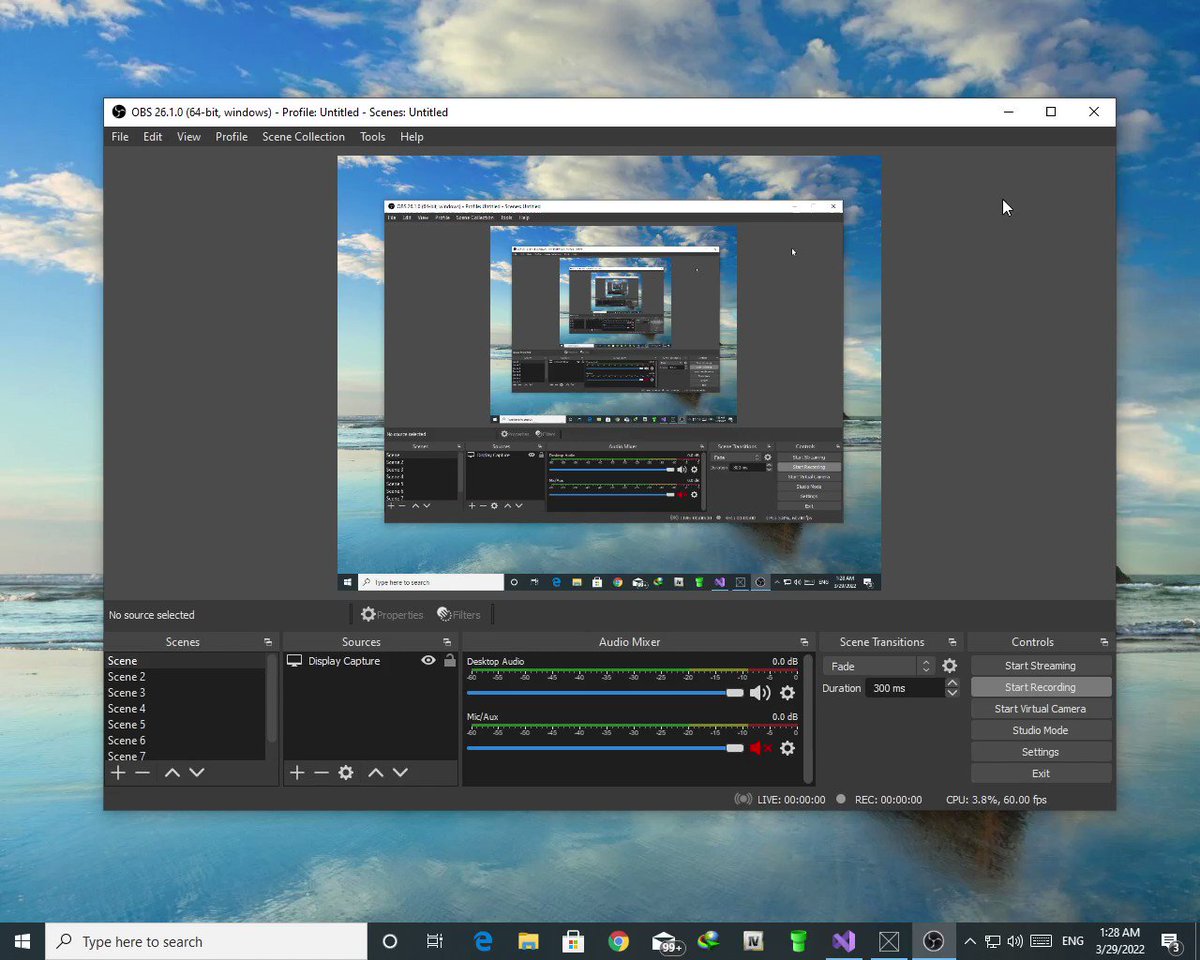Open the Edit menu
1200x960 pixels.
click(x=152, y=137)
